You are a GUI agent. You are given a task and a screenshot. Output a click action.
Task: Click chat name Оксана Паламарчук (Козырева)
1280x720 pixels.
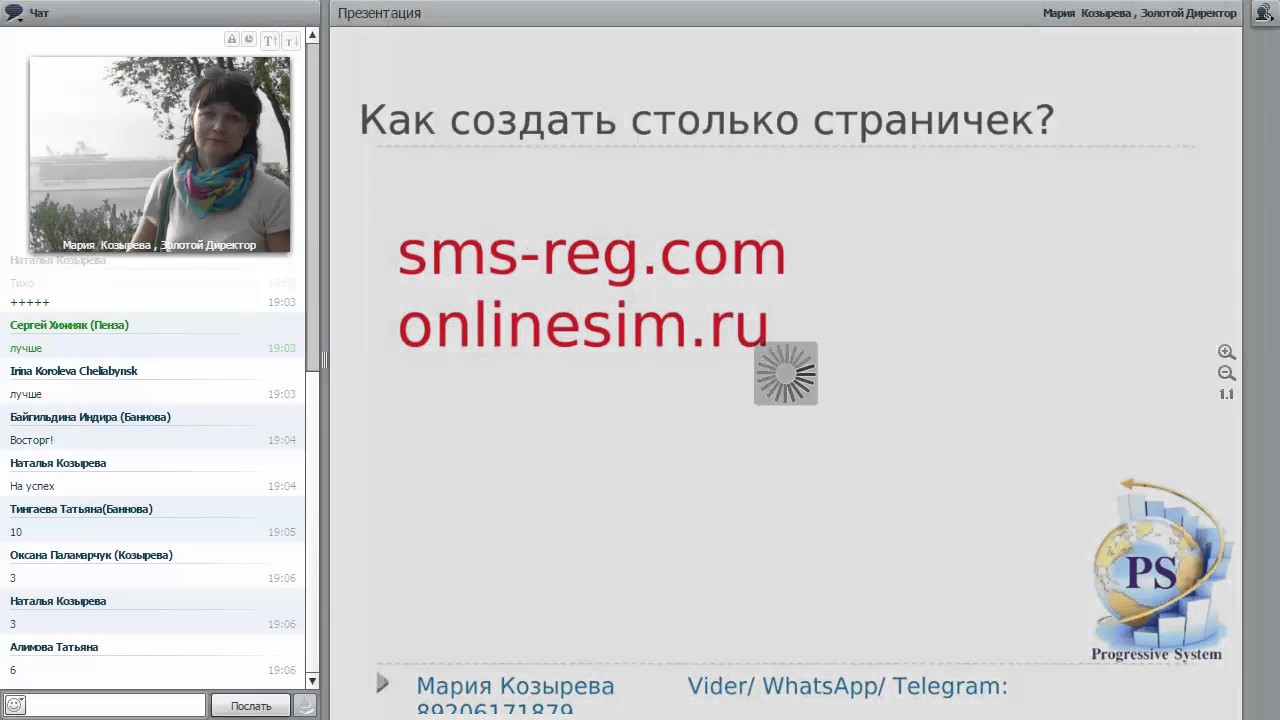91,555
